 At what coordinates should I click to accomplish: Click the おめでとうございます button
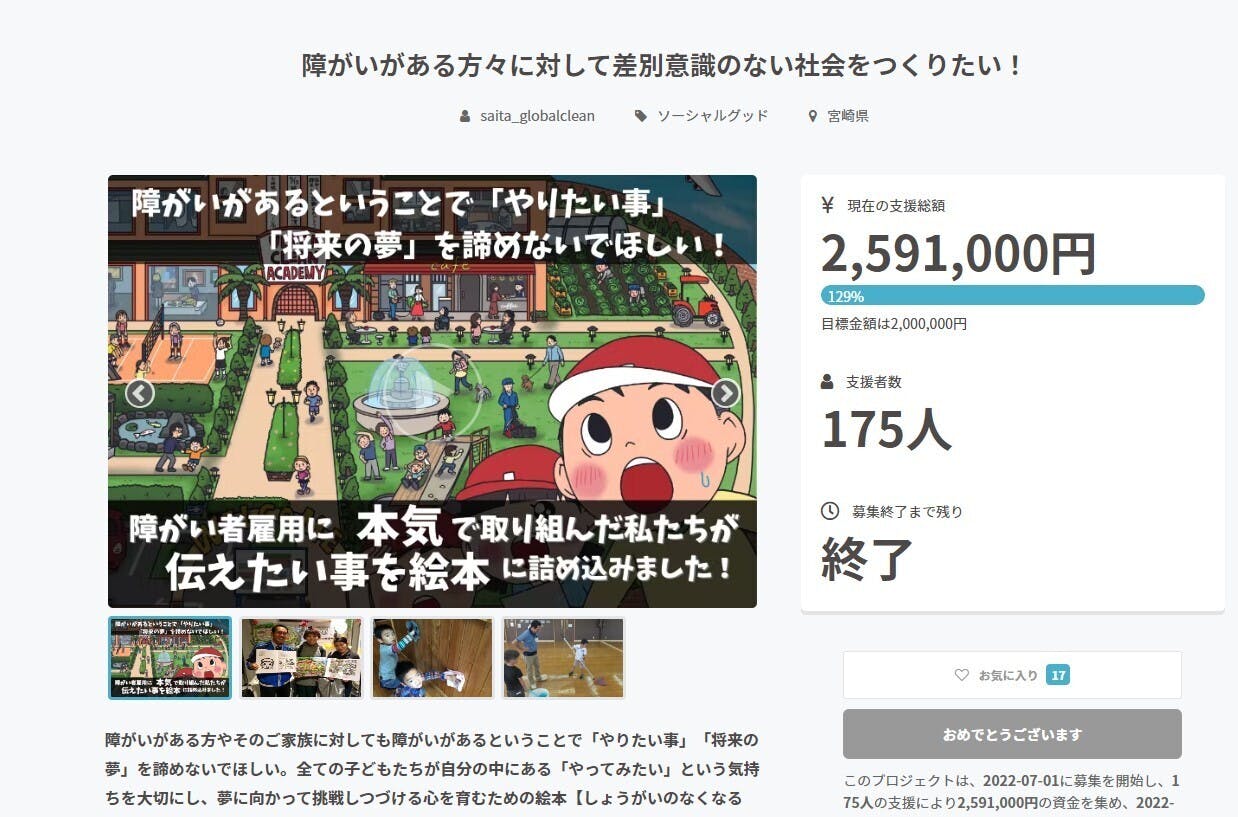[1012, 734]
